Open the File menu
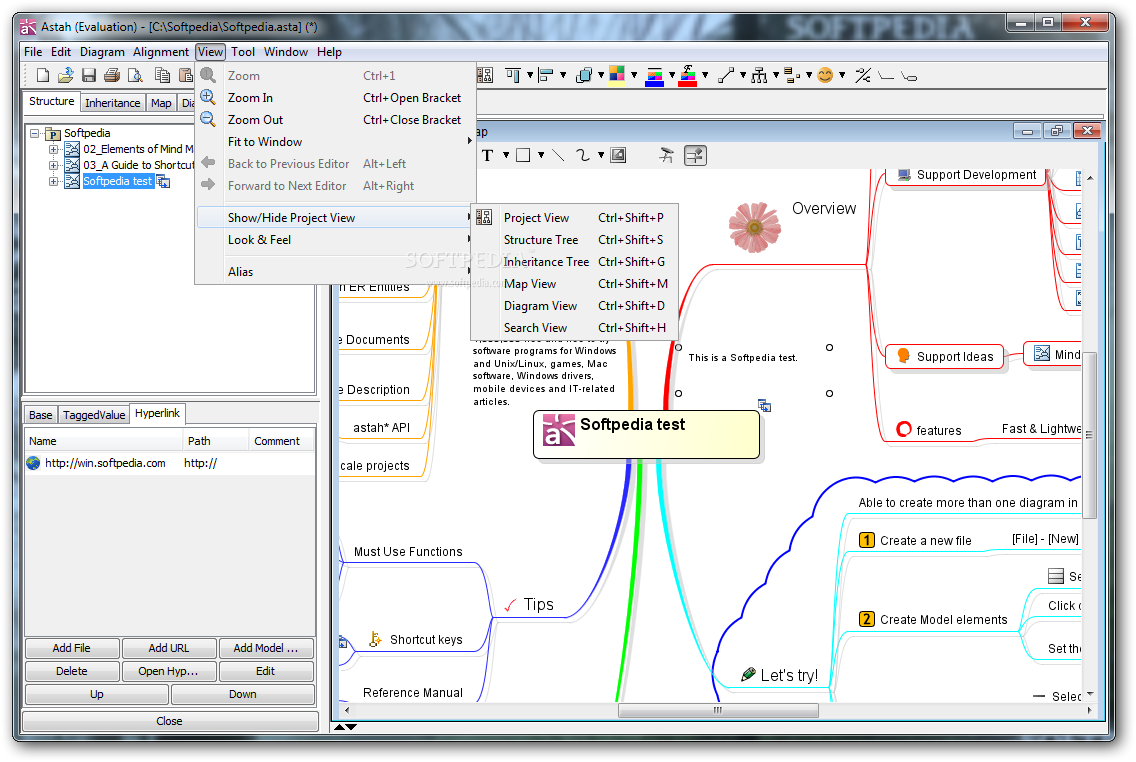The height and width of the screenshot is (762, 1136). click(x=33, y=52)
